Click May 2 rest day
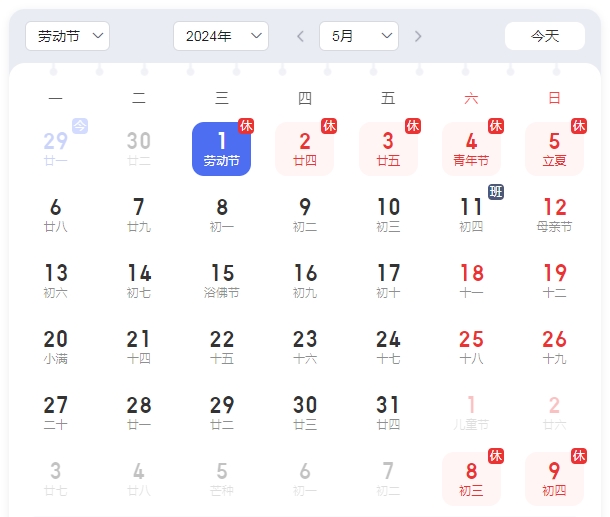 305,149
